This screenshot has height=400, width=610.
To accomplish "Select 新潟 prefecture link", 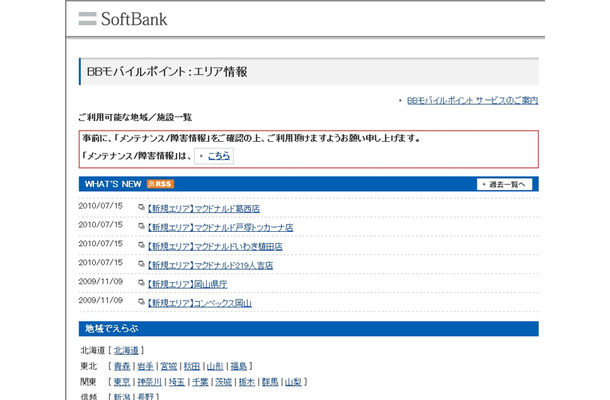I will [x=122, y=396].
